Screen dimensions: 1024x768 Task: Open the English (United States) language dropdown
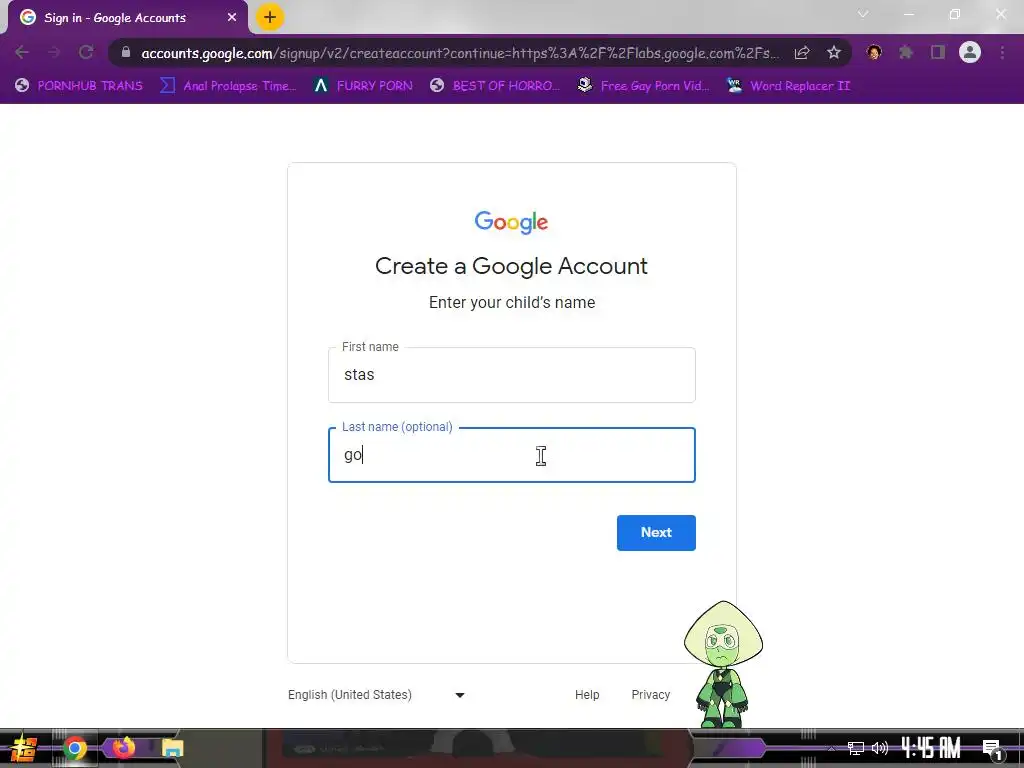377,695
